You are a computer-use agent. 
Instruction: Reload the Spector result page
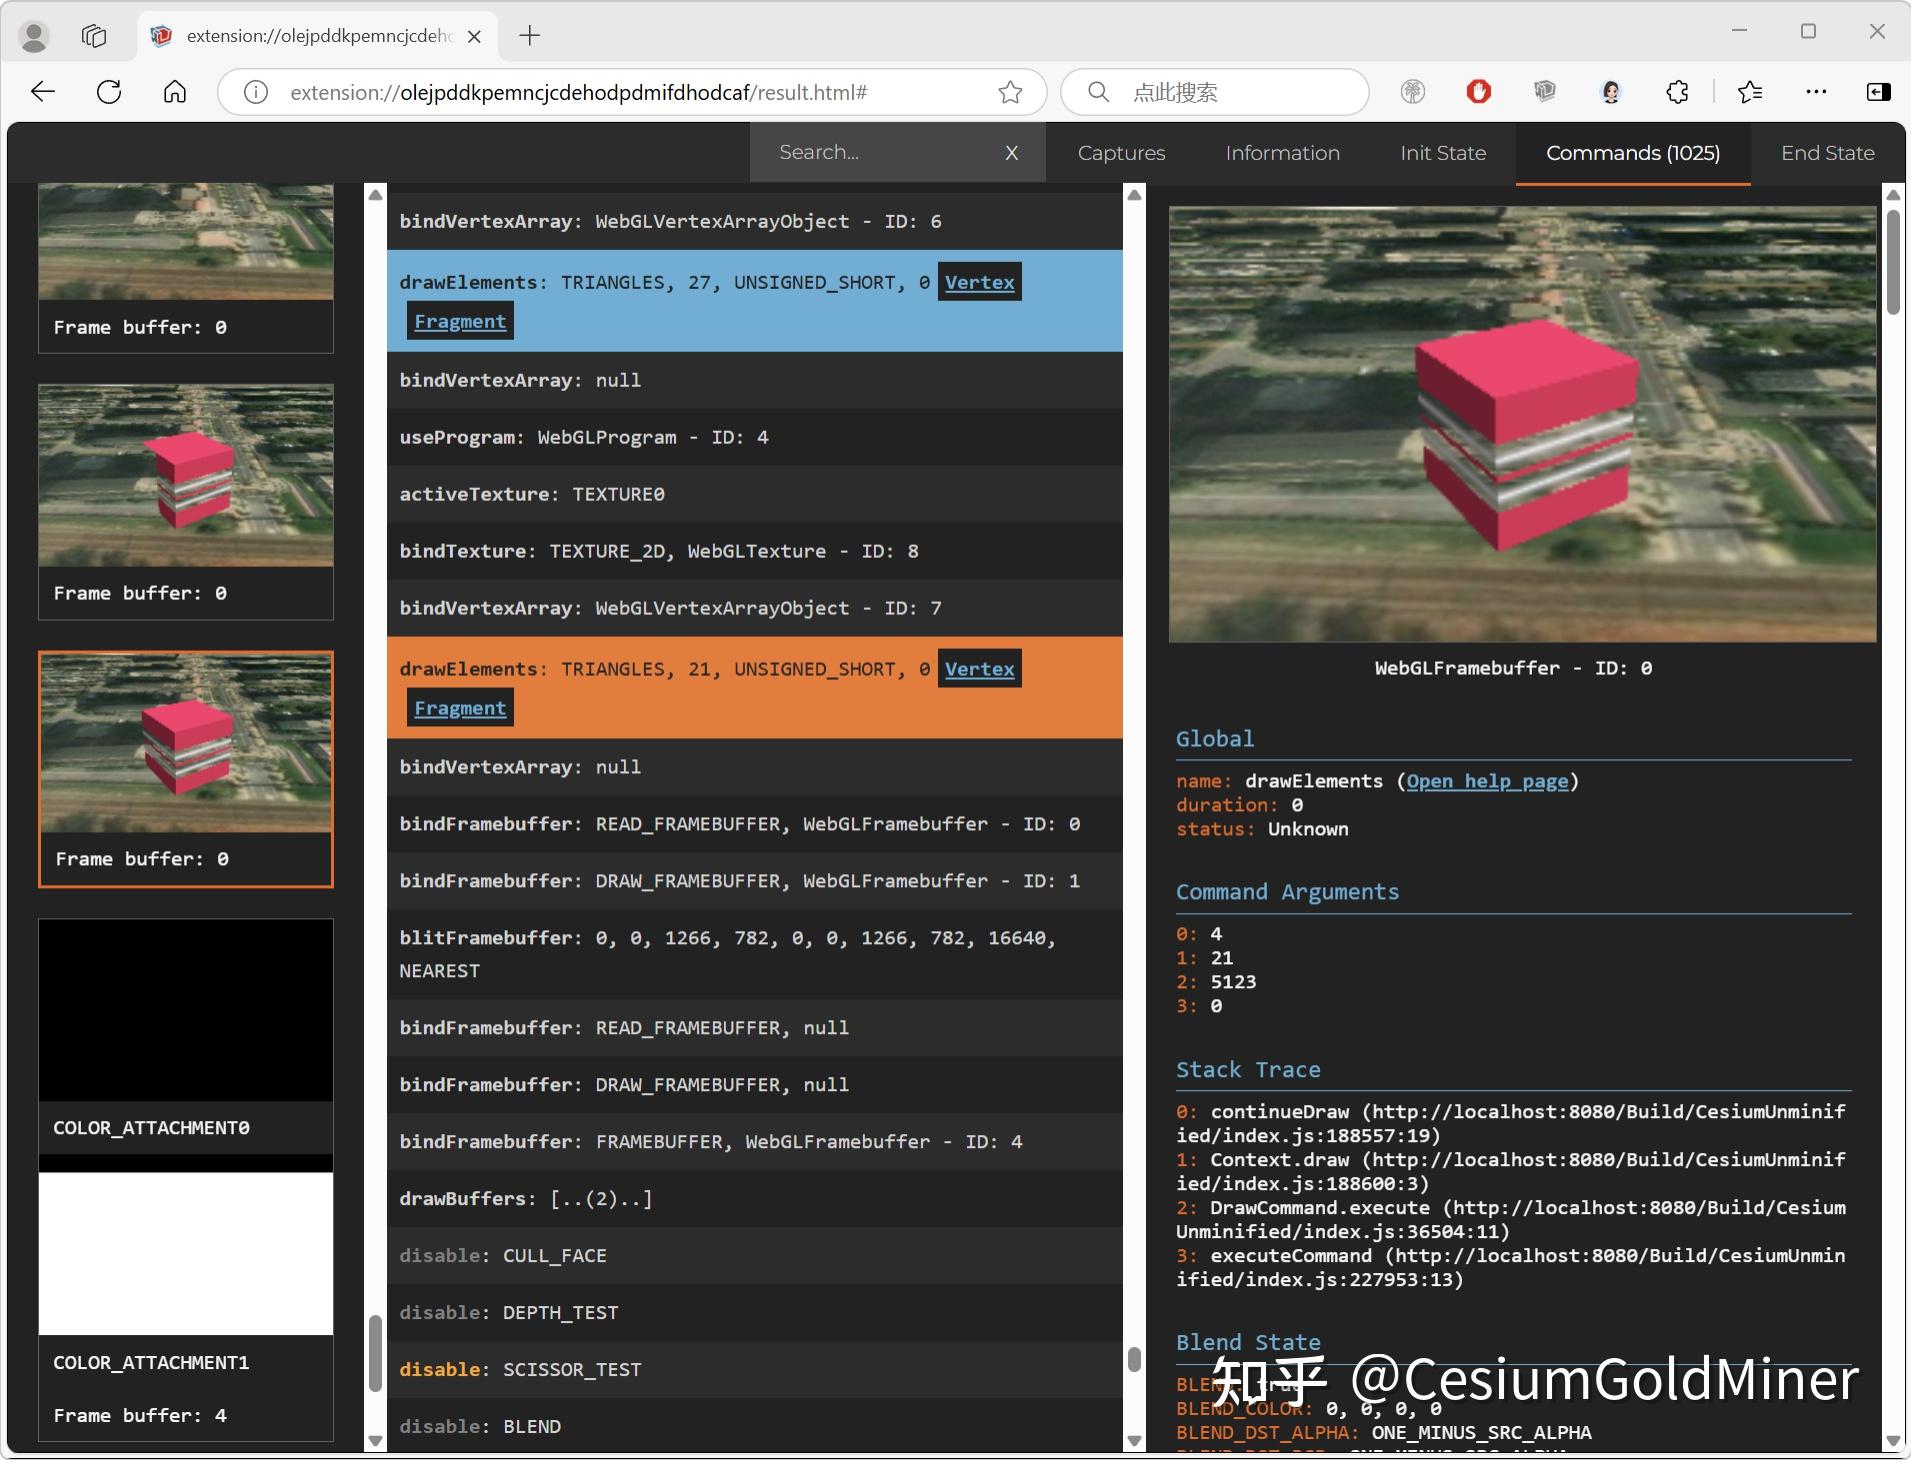pyautogui.click(x=109, y=91)
